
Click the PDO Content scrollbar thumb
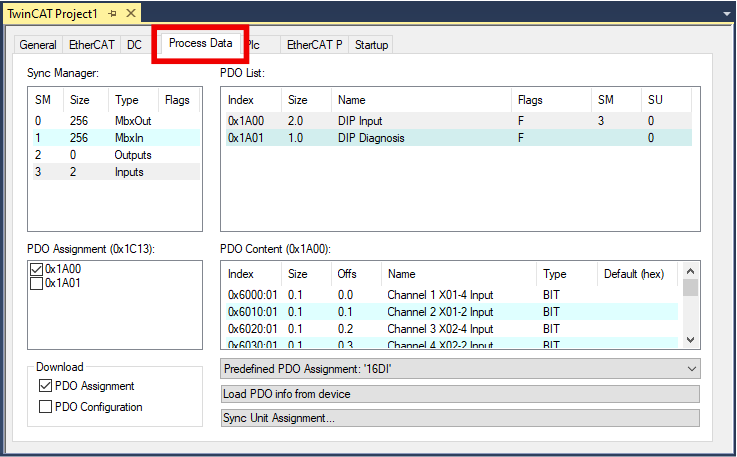(x=690, y=287)
